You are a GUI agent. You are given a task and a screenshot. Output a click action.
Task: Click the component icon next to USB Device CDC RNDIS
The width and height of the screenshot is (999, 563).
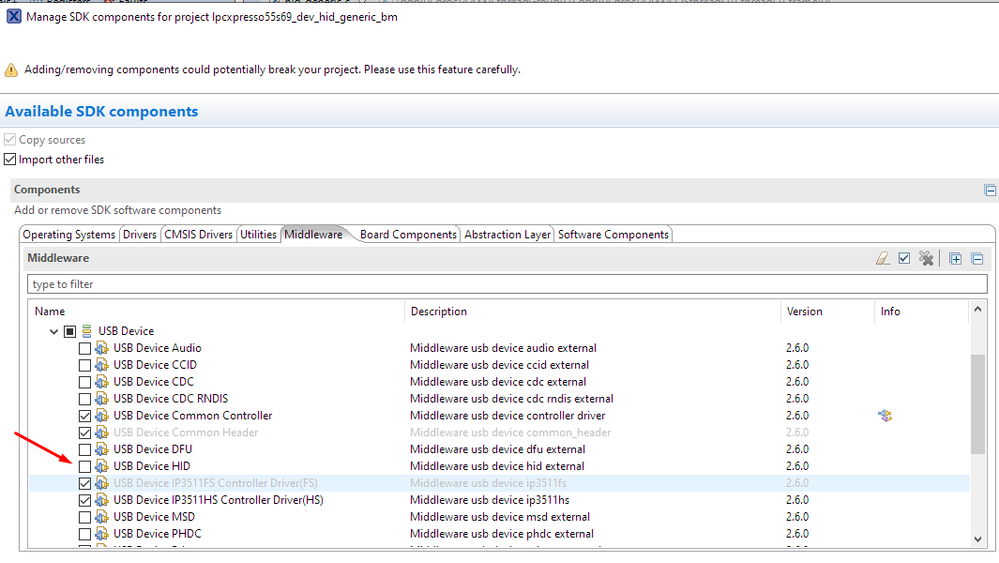102,399
